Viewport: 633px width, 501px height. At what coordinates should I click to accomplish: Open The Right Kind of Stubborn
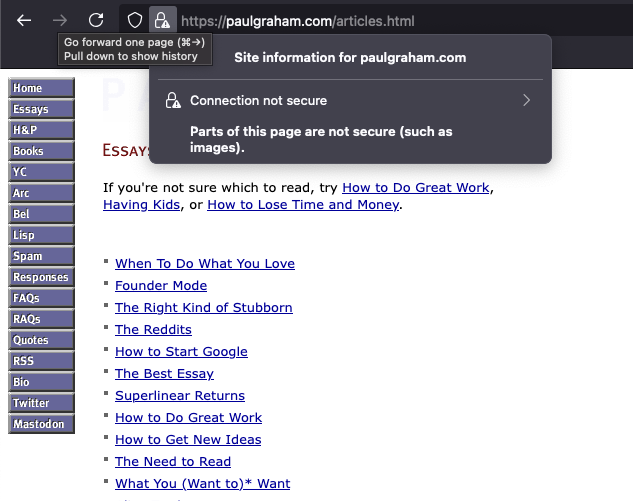[x=203, y=308]
